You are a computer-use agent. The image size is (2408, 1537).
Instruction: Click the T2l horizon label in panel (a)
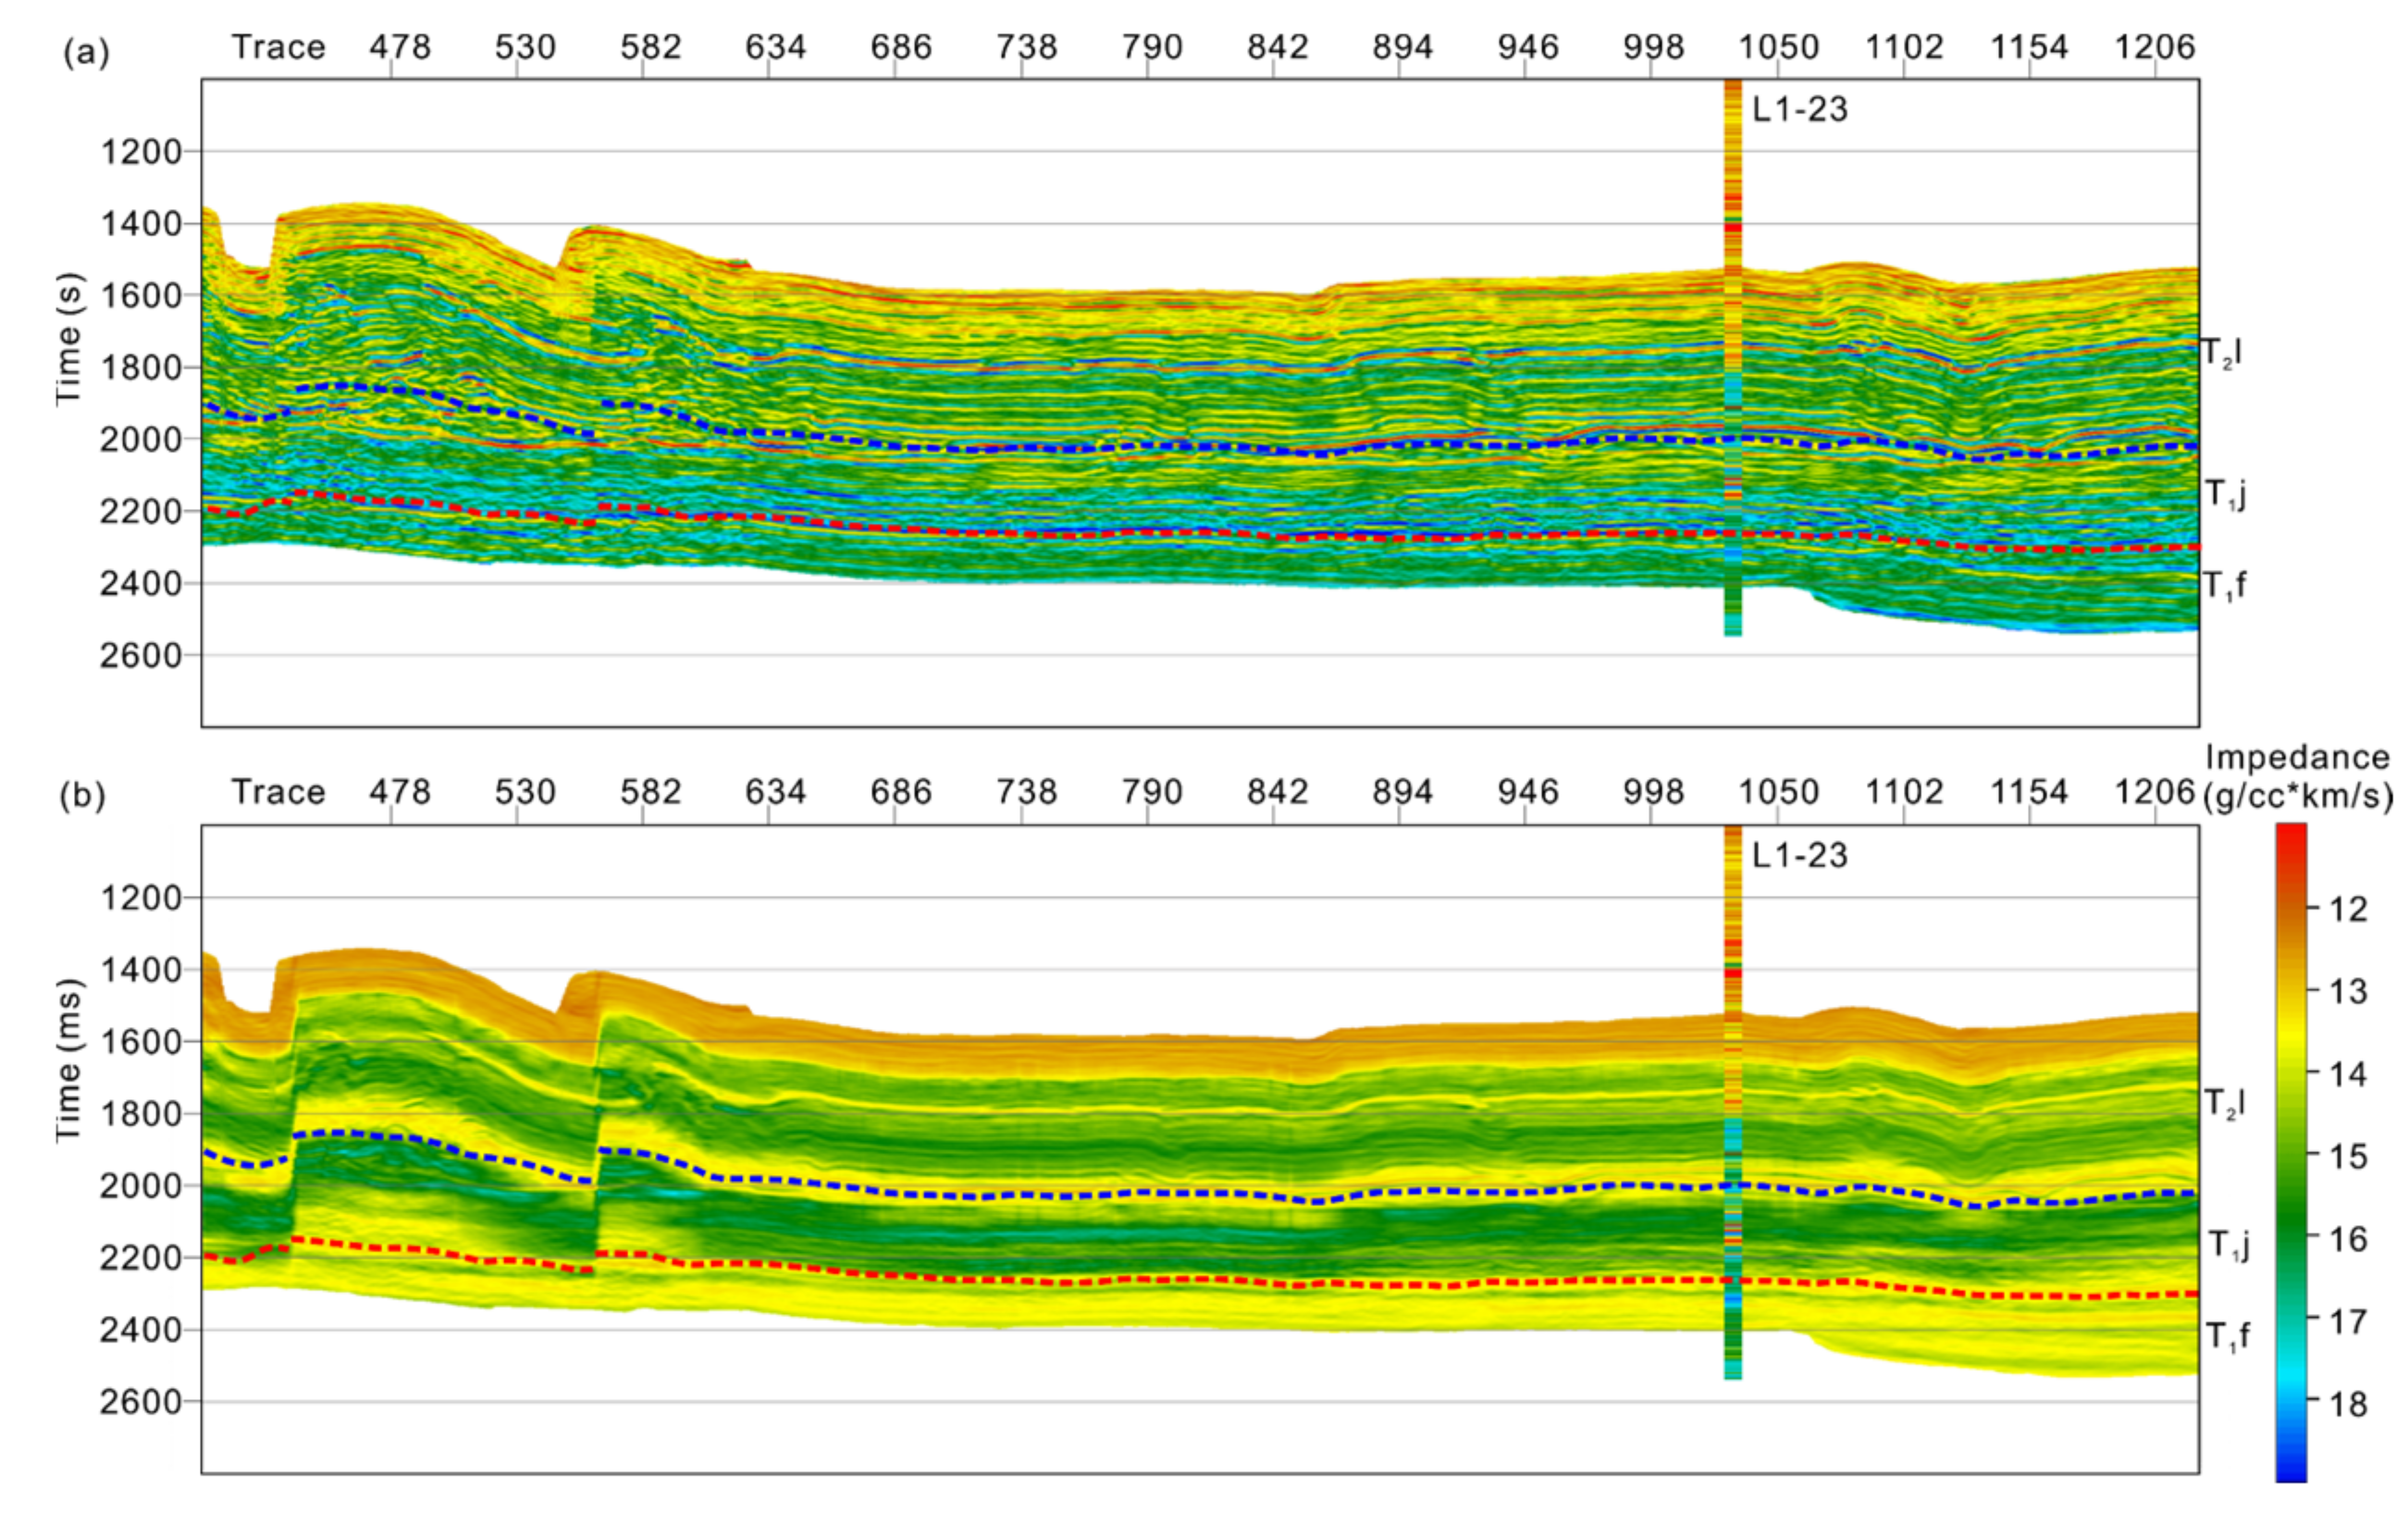coord(2222,353)
